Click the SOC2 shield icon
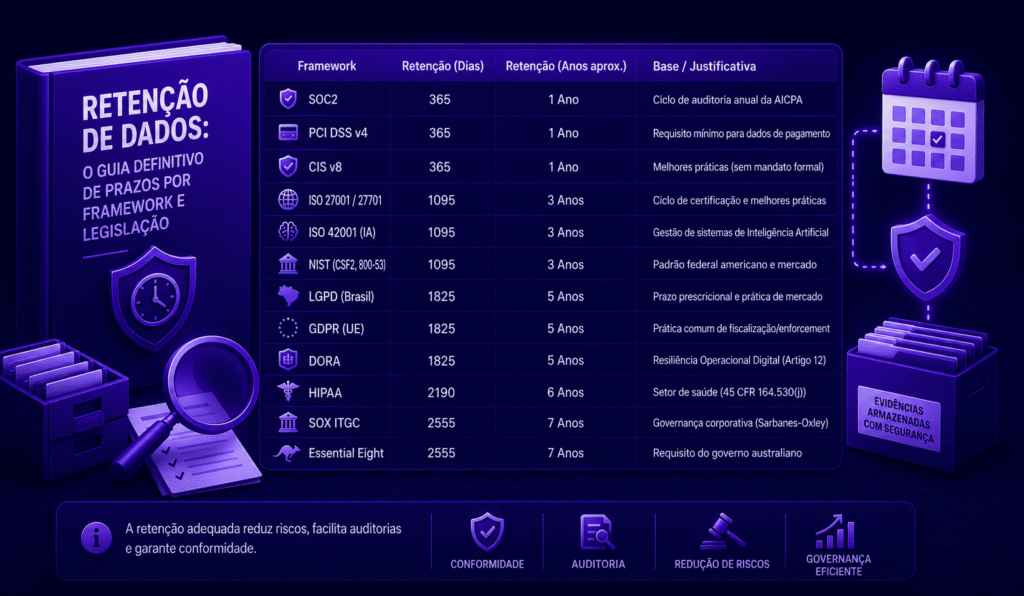This screenshot has height=596, width=1024. point(288,99)
